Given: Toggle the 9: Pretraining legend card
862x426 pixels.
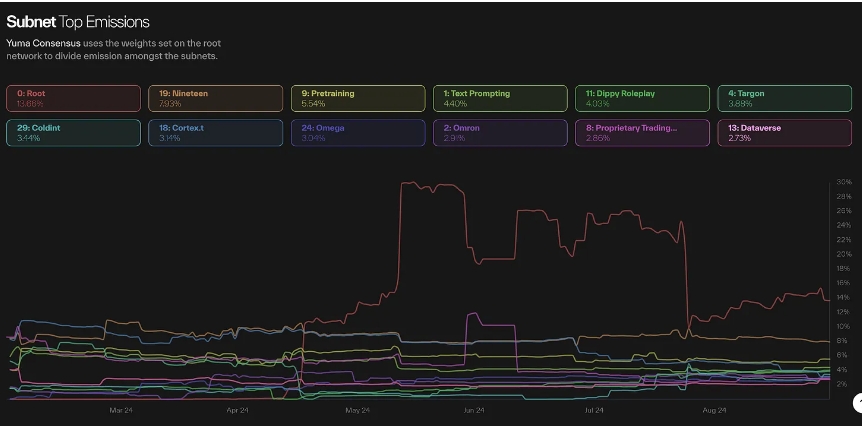Looking at the screenshot, I should 358,98.
